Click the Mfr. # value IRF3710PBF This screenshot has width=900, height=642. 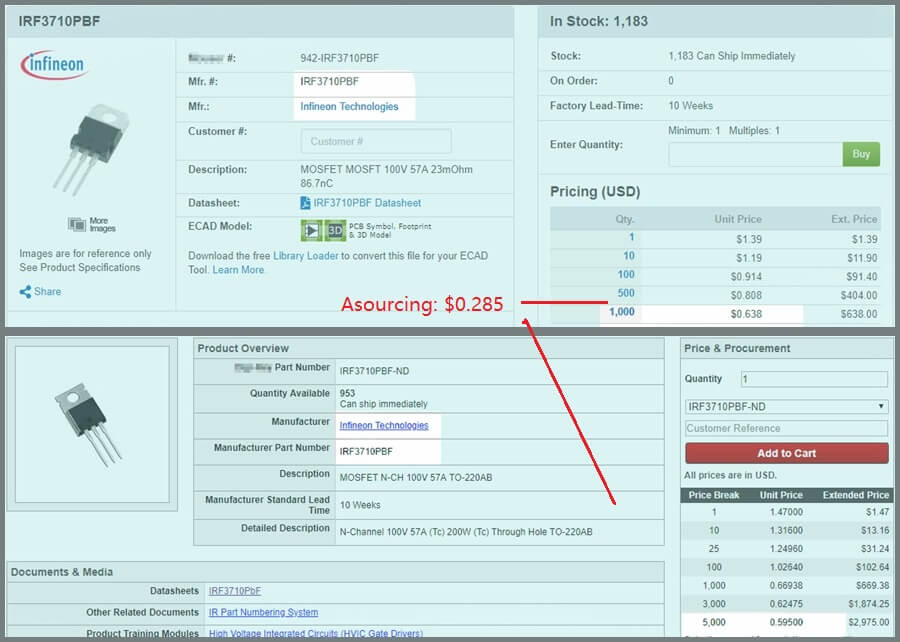(x=329, y=81)
